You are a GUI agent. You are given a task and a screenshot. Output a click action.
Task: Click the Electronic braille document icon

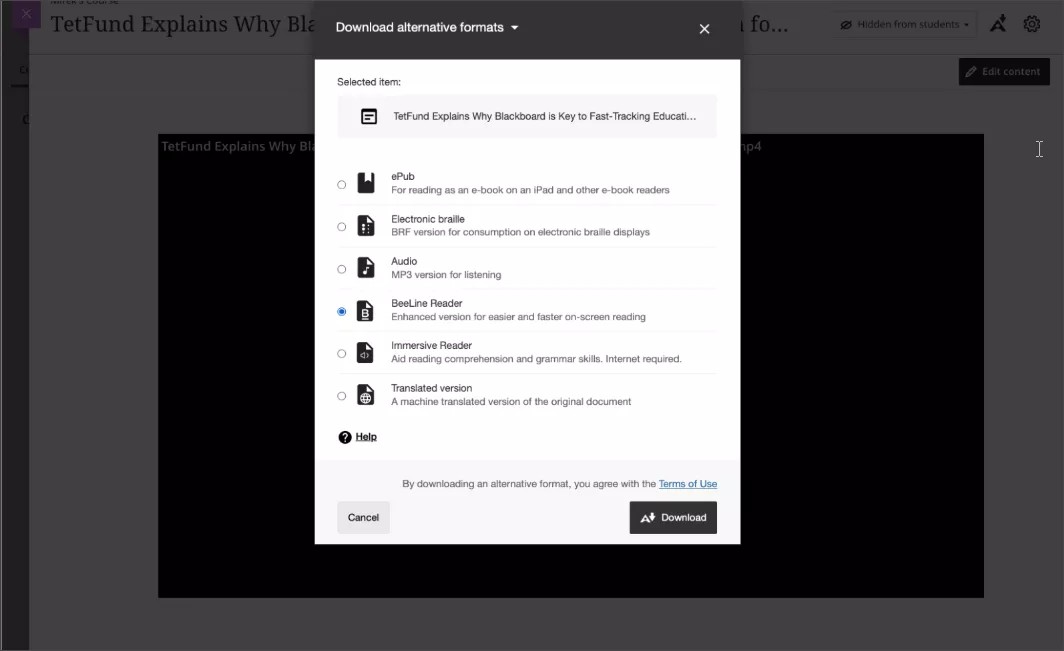click(366, 226)
